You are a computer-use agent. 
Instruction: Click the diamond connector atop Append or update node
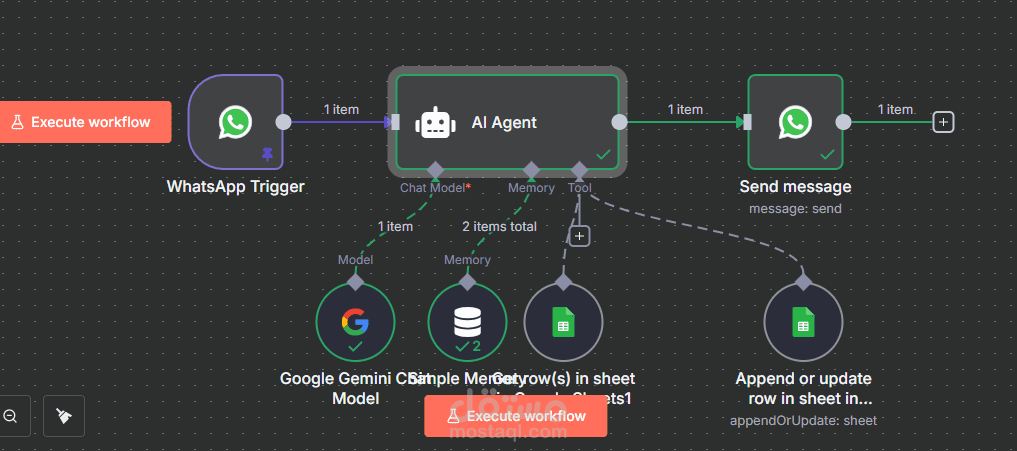coord(804,282)
